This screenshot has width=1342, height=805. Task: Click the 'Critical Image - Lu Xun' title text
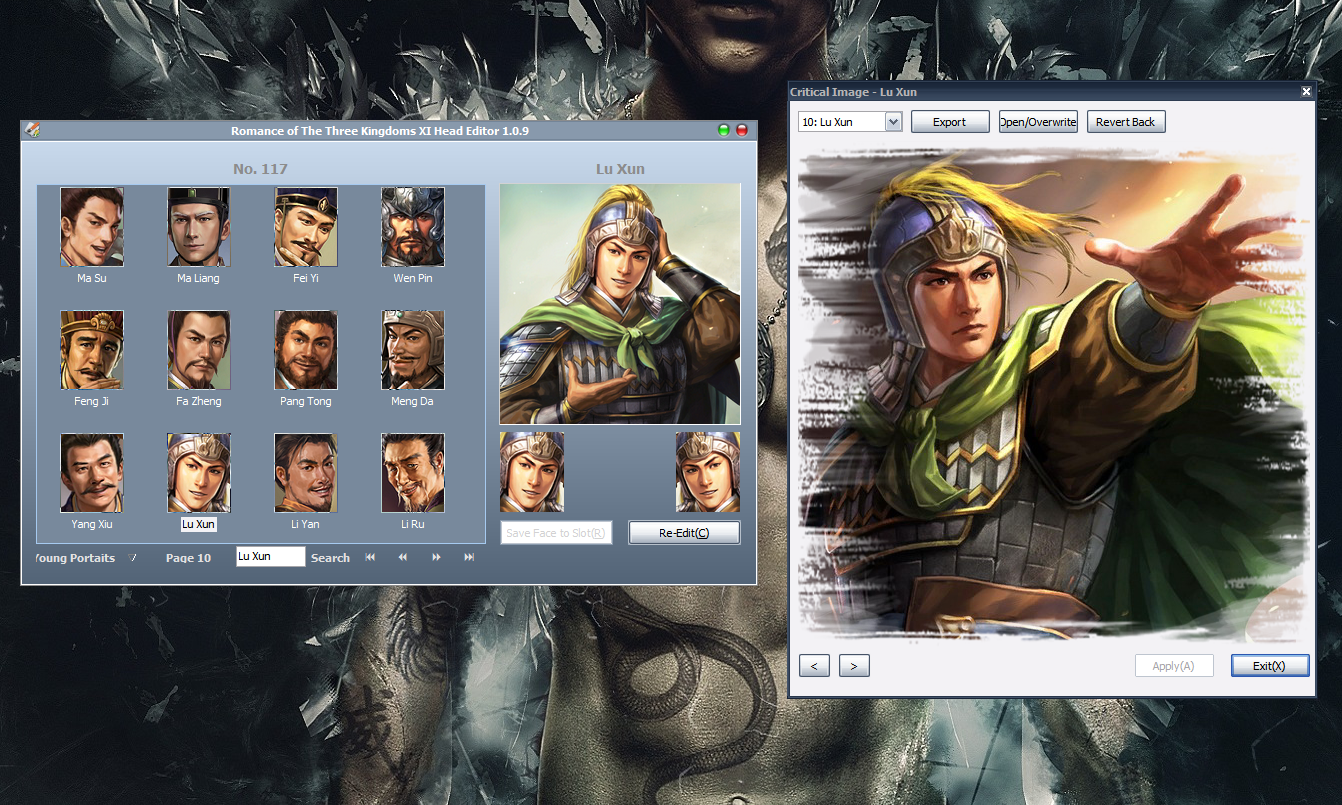pos(853,92)
